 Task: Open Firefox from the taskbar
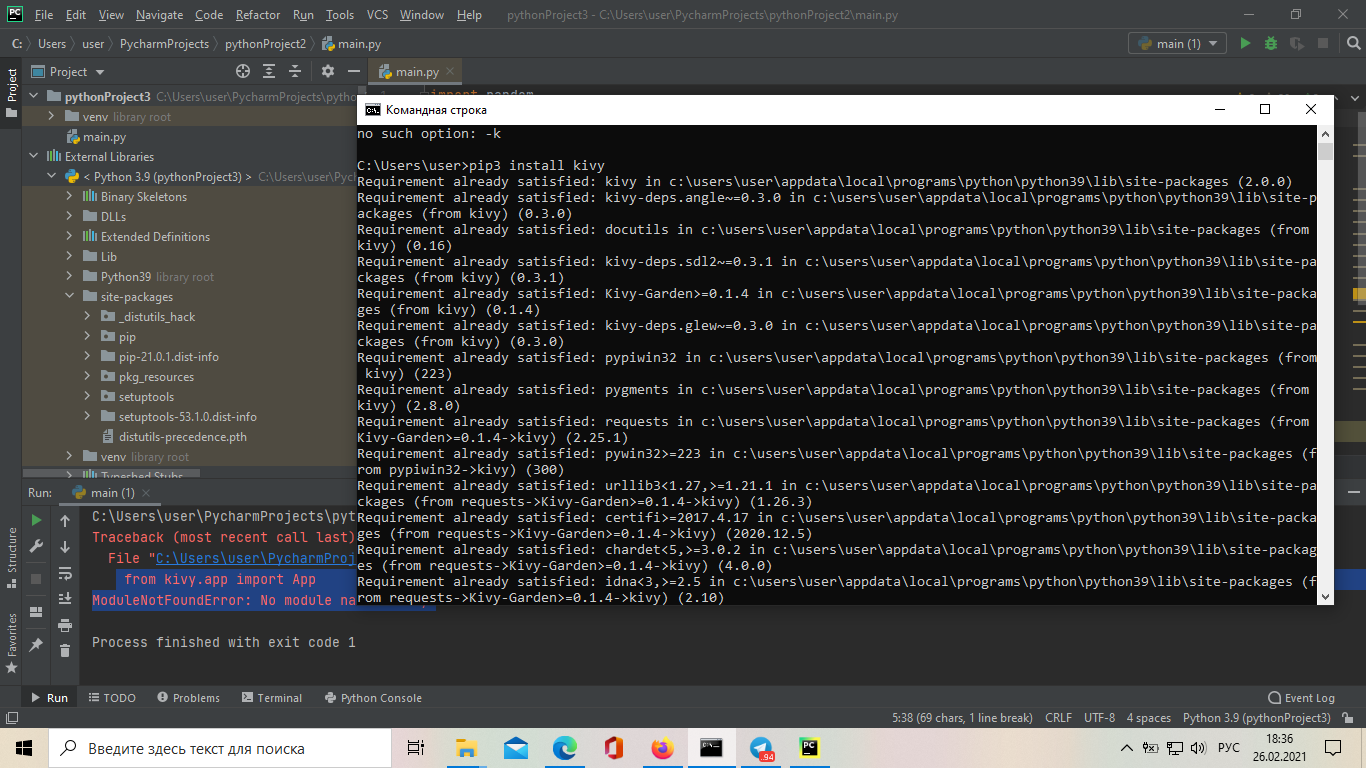coord(662,748)
